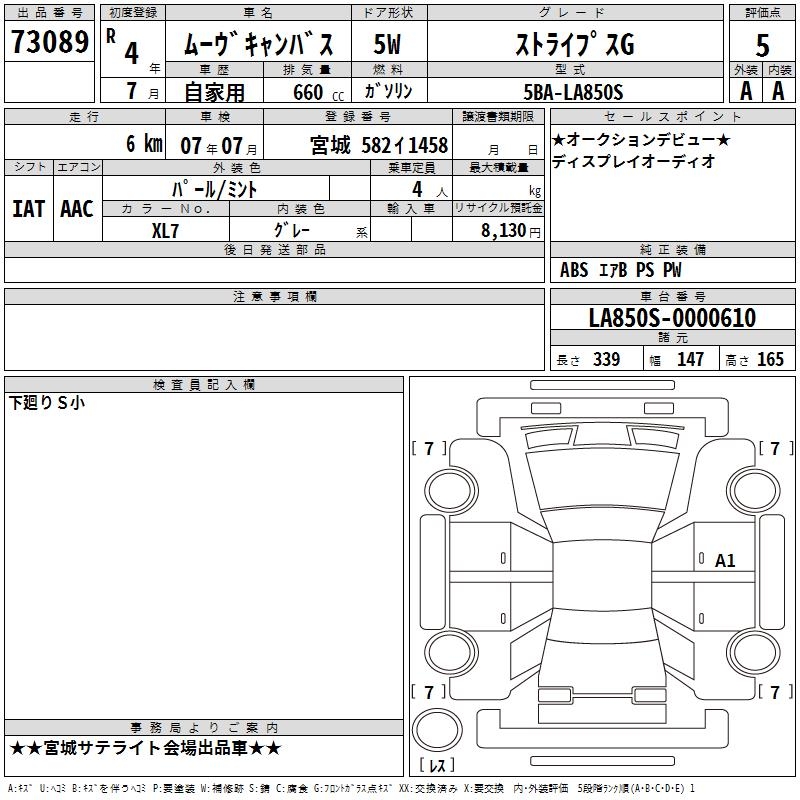Click the 宮城サテライト会場出品車 notice
This screenshot has height=800, width=800.
point(145,748)
